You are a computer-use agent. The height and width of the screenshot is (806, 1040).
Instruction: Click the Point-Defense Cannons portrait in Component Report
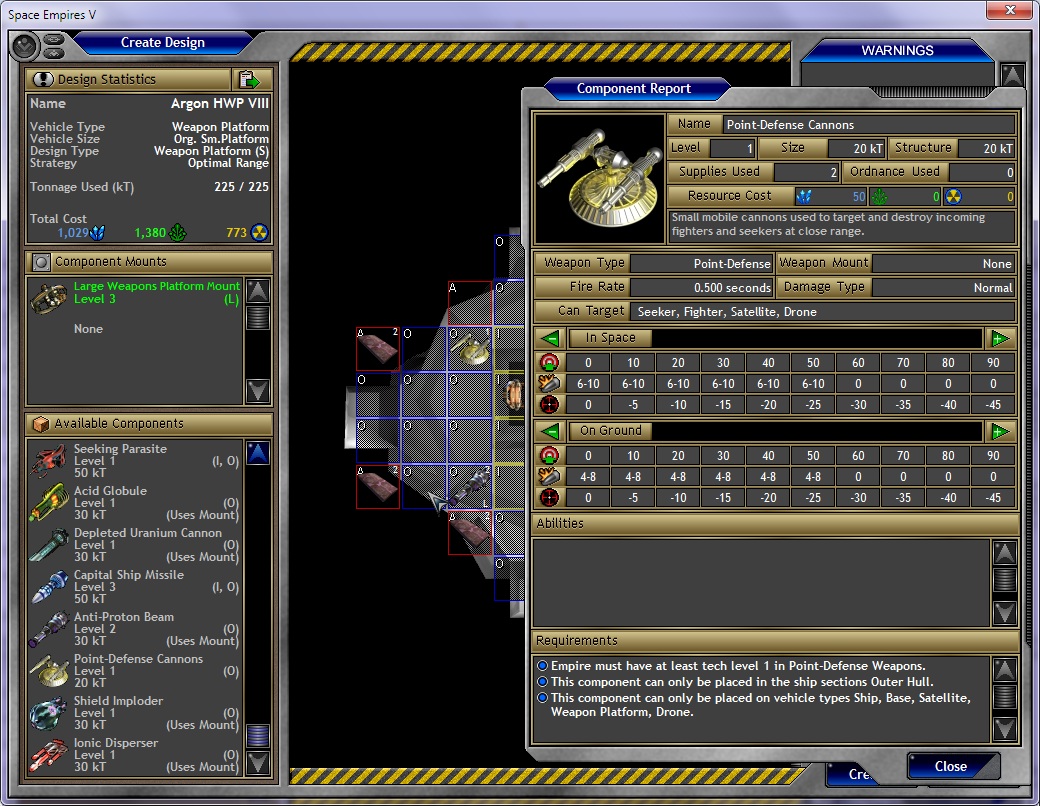click(x=600, y=178)
